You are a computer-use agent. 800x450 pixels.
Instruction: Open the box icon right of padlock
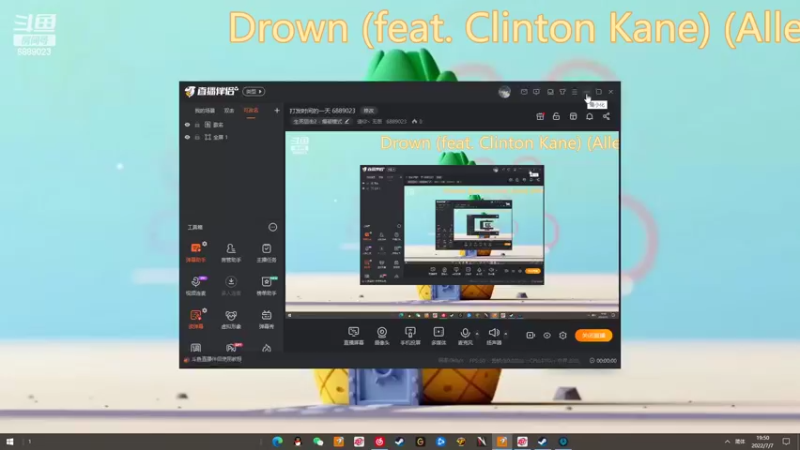[x=573, y=116]
